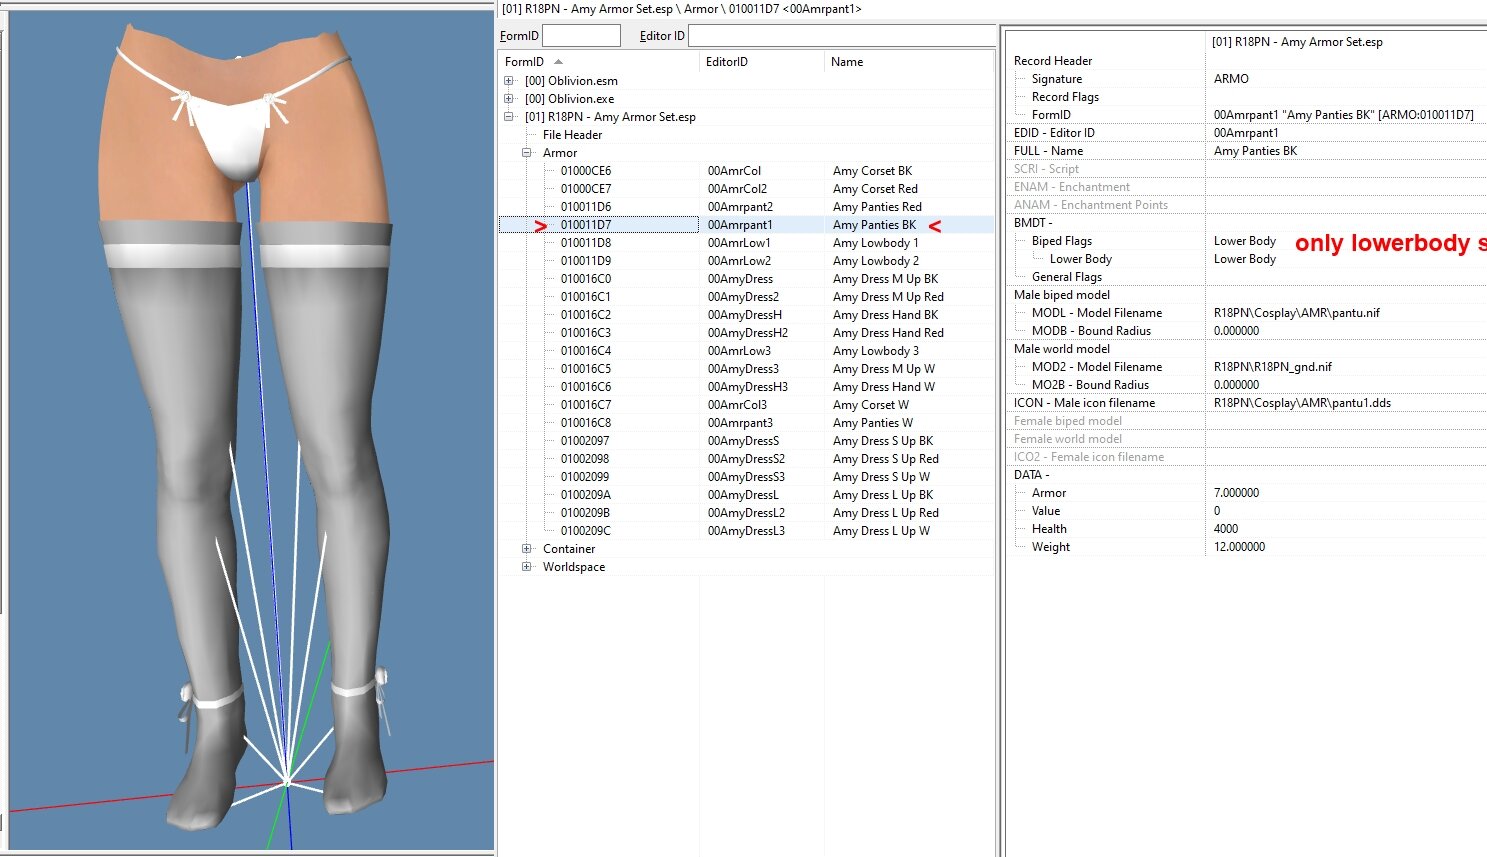Click the ICON value pantu1.dds path
This screenshot has height=857, width=1487.
point(1302,403)
